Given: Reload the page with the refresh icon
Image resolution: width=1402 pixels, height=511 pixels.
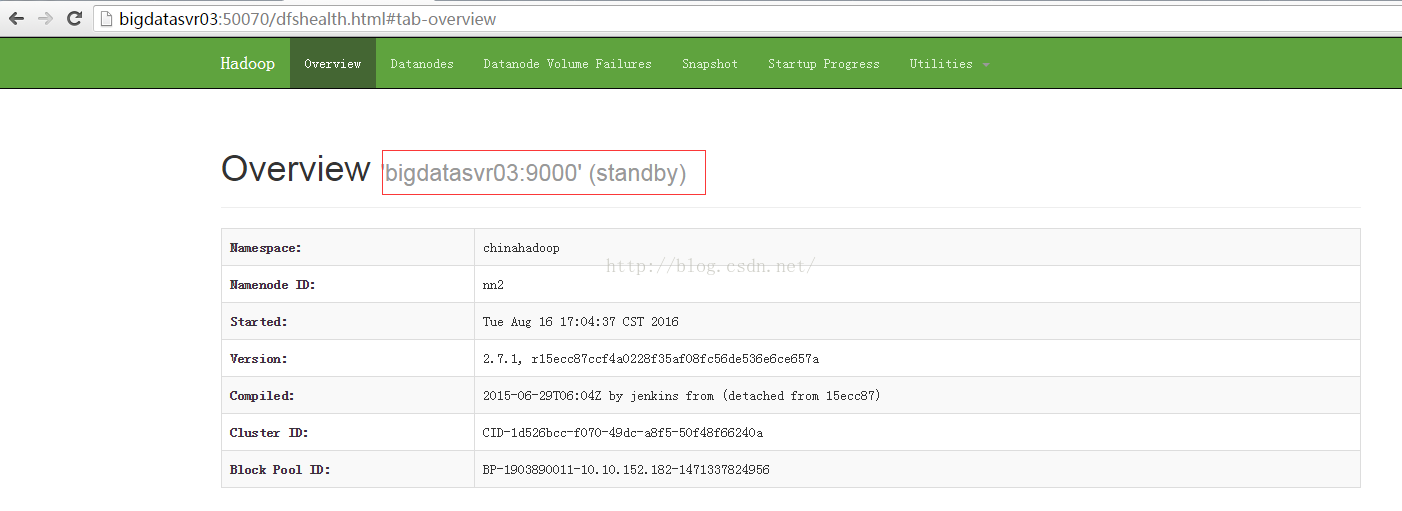Looking at the screenshot, I should (x=74, y=18).
